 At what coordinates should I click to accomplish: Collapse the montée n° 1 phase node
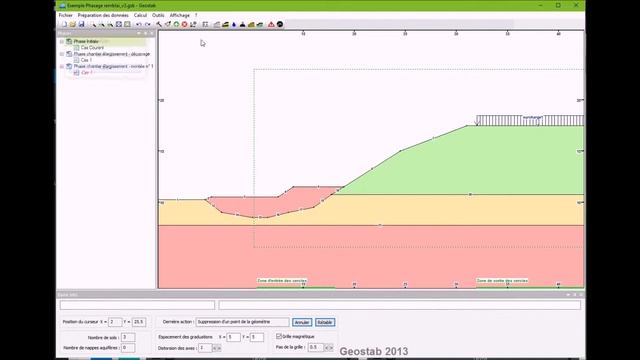pos(62,66)
